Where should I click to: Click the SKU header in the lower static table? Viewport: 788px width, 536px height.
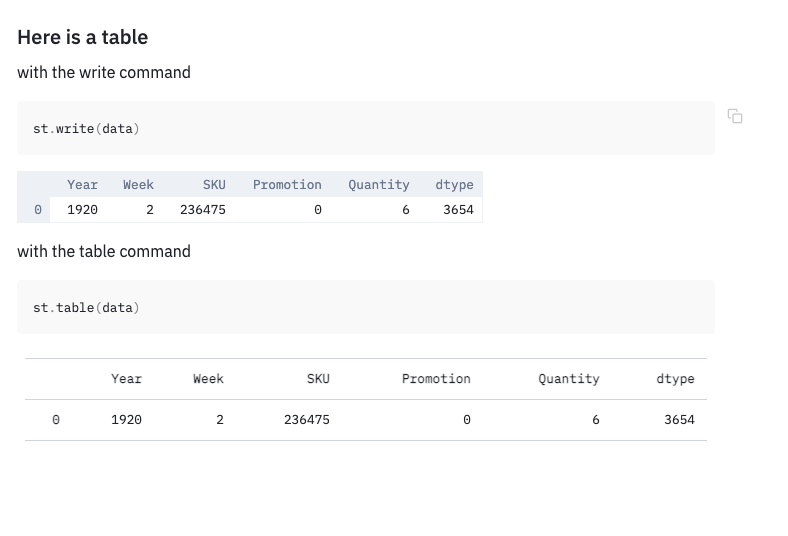pos(318,379)
